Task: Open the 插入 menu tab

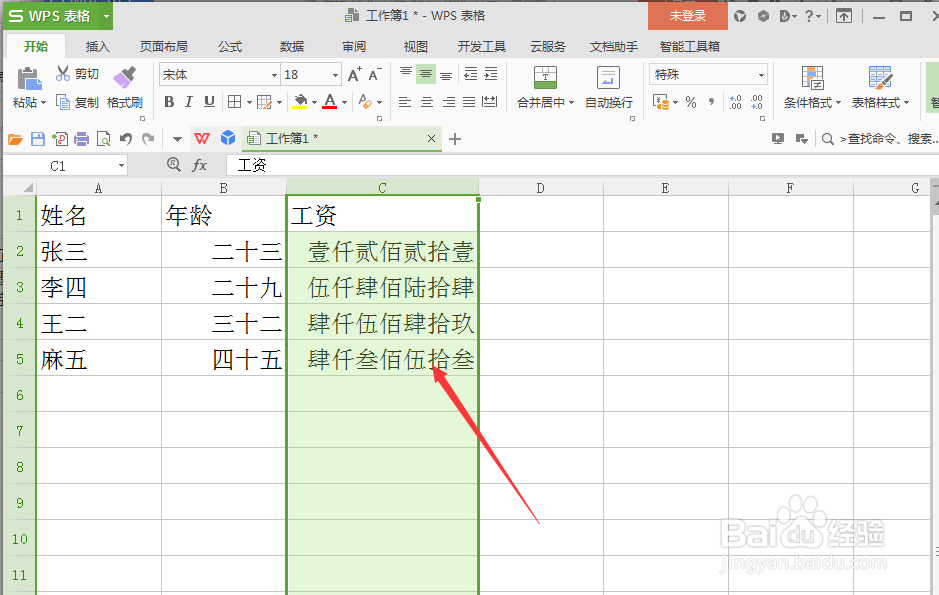Action: coord(96,46)
